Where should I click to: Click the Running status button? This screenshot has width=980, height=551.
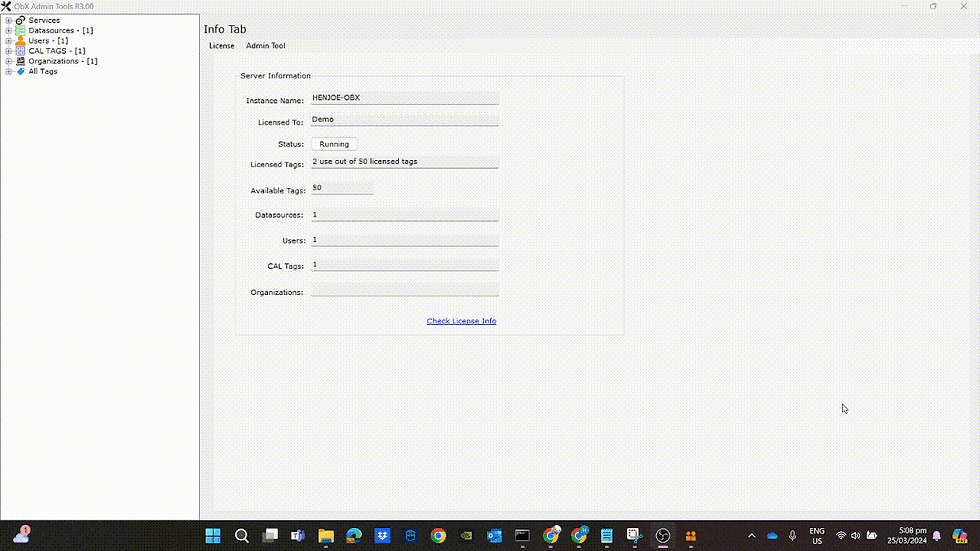click(334, 144)
